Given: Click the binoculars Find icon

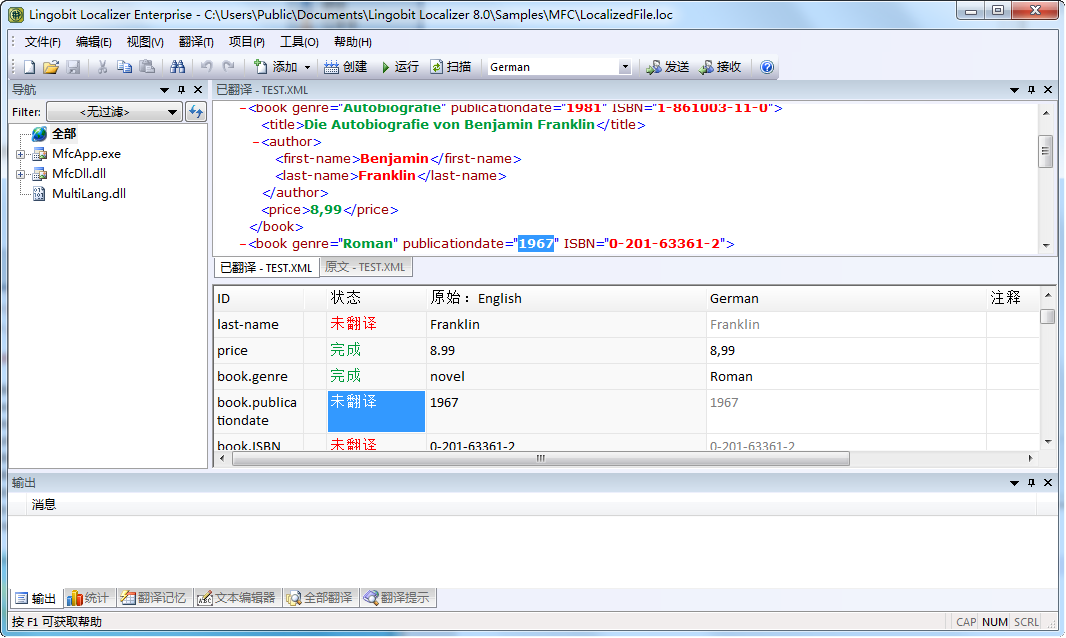Looking at the screenshot, I should (x=177, y=67).
